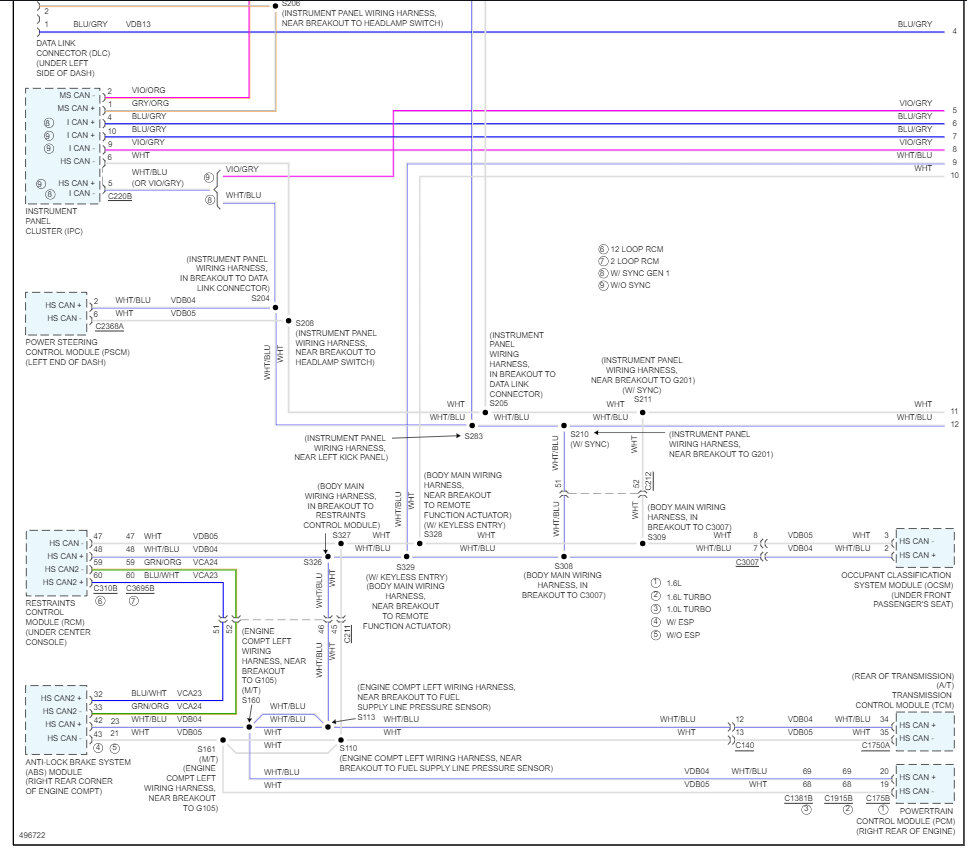
Task: Click the W/O ESP legend note
Action: [x=683, y=635]
